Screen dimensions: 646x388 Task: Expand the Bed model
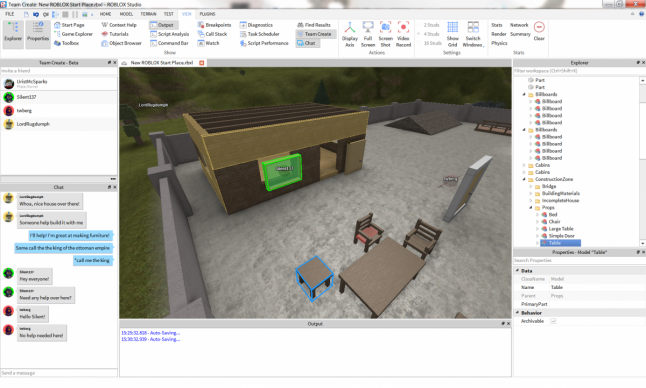click(x=537, y=215)
